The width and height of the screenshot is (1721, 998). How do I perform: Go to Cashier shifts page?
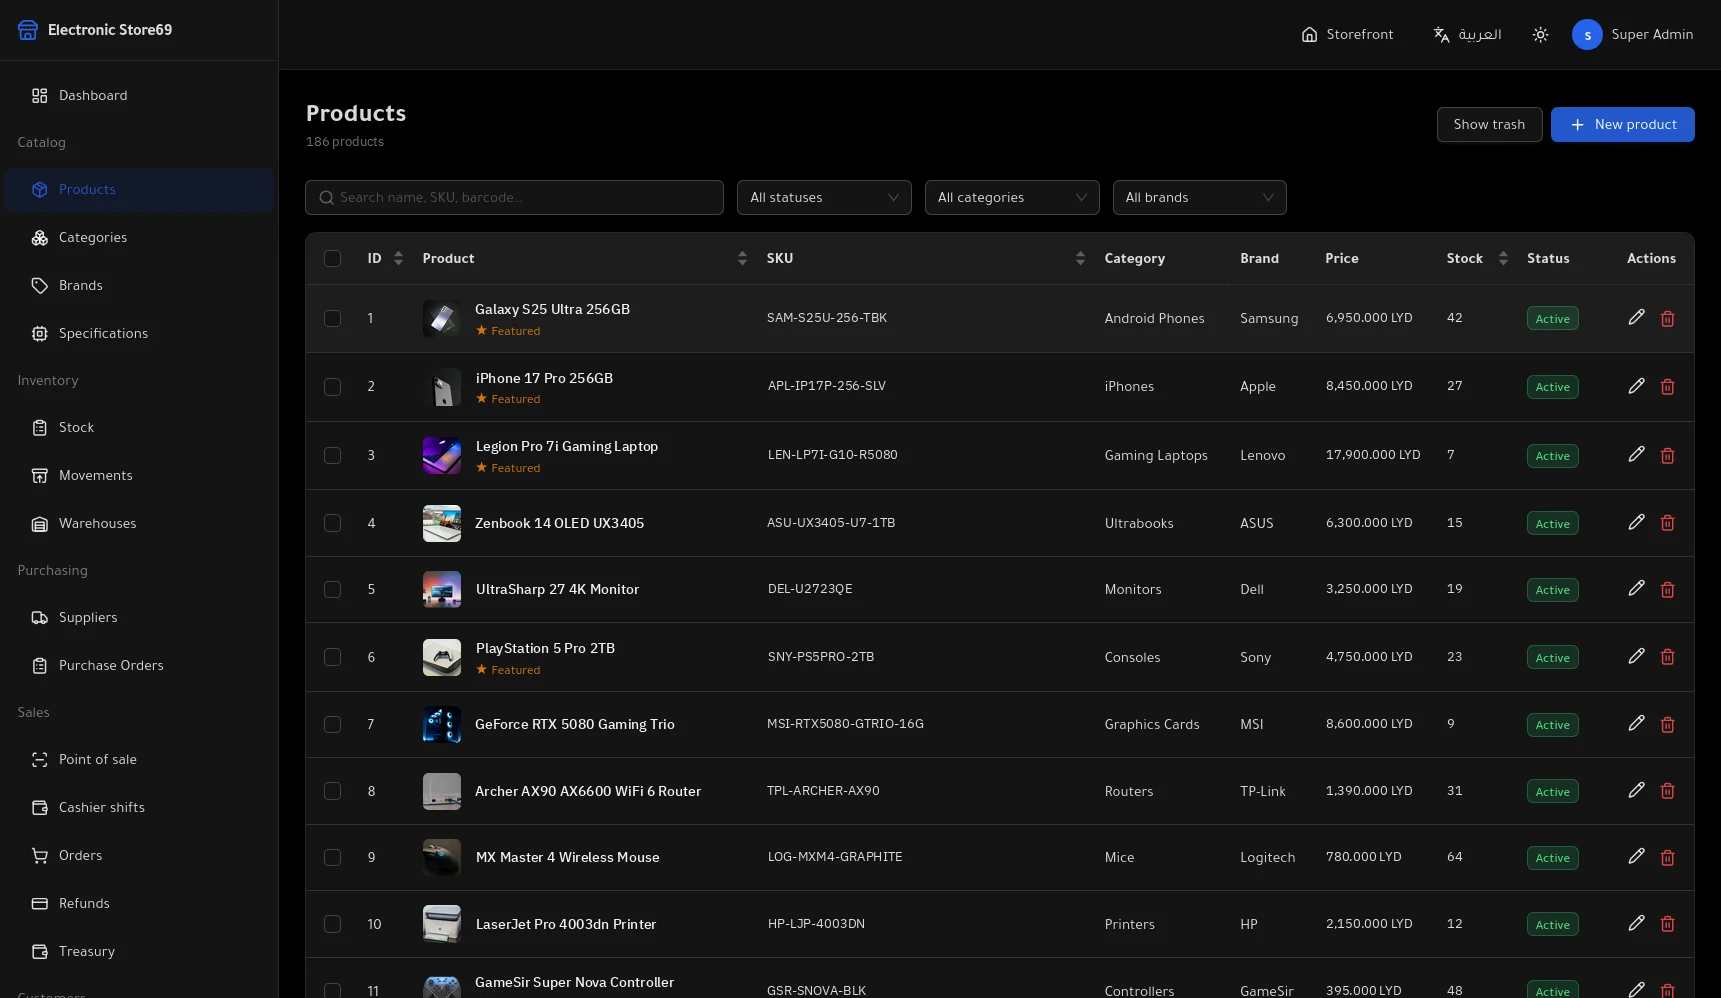click(x=139, y=808)
